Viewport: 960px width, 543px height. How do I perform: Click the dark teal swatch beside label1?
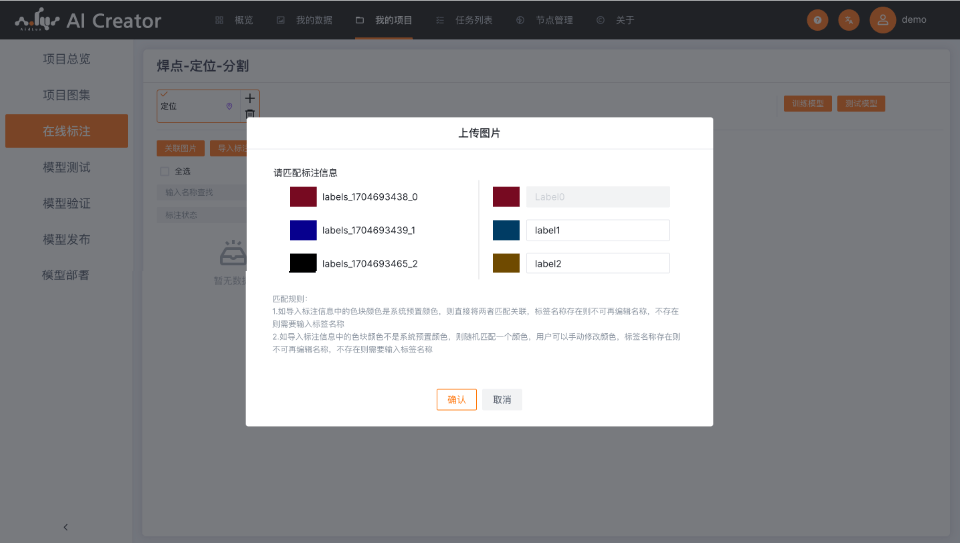point(506,230)
